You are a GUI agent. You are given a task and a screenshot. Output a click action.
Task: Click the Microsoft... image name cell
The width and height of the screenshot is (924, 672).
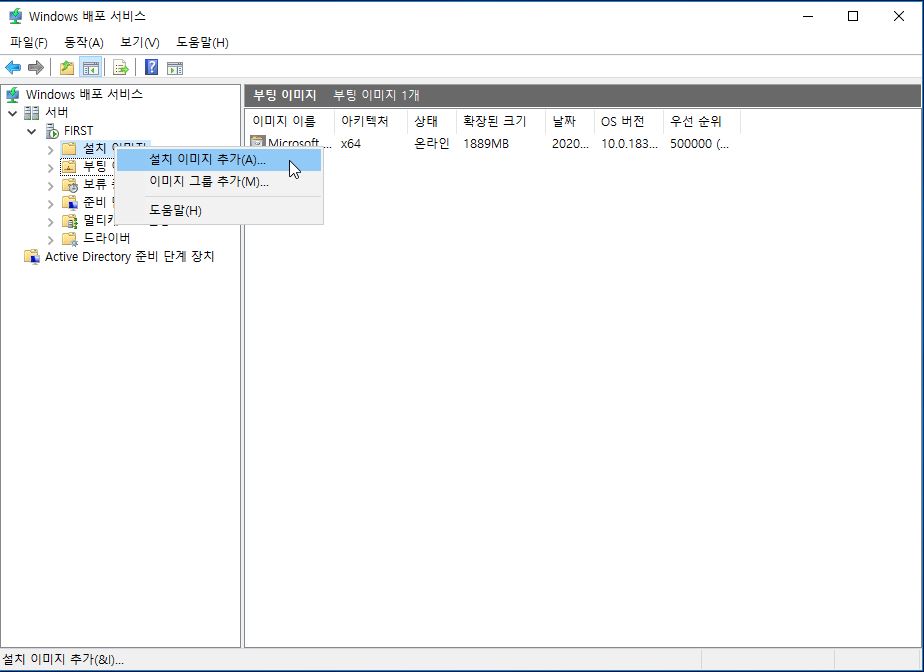[299, 143]
